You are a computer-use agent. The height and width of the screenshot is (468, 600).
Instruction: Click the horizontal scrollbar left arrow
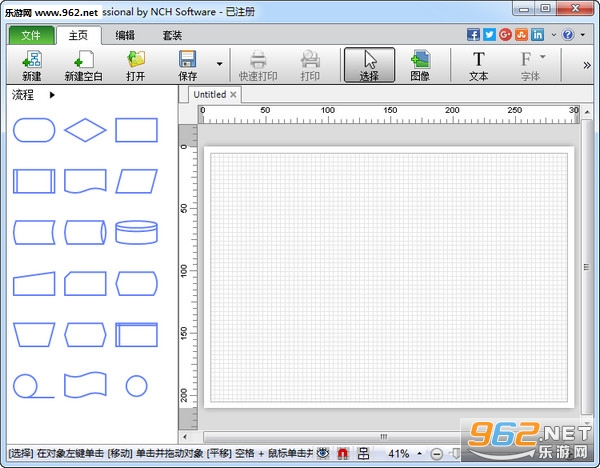(185, 437)
